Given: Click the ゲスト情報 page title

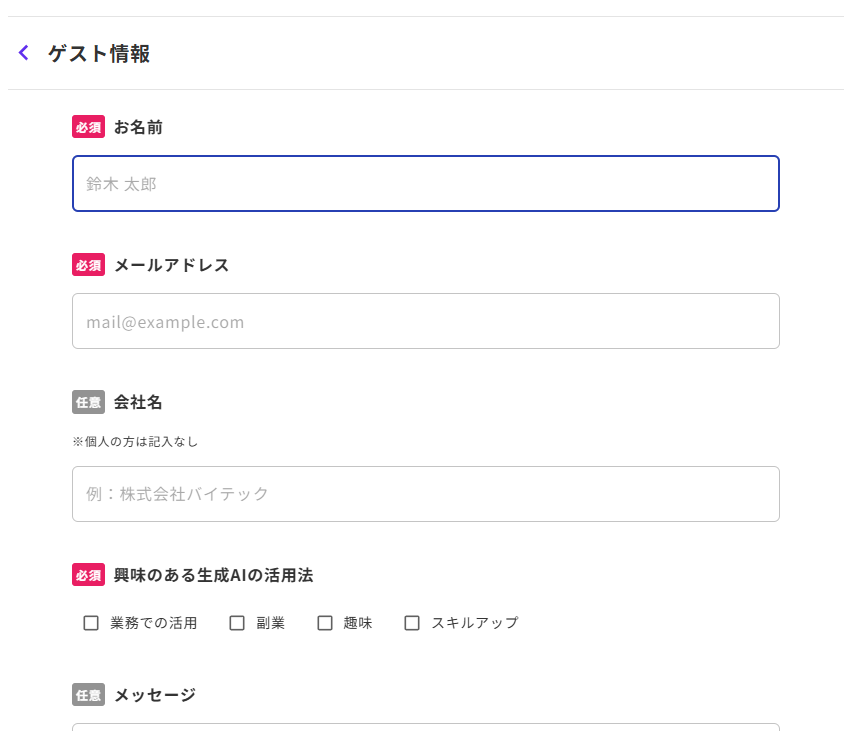Looking at the screenshot, I should tap(99, 54).
